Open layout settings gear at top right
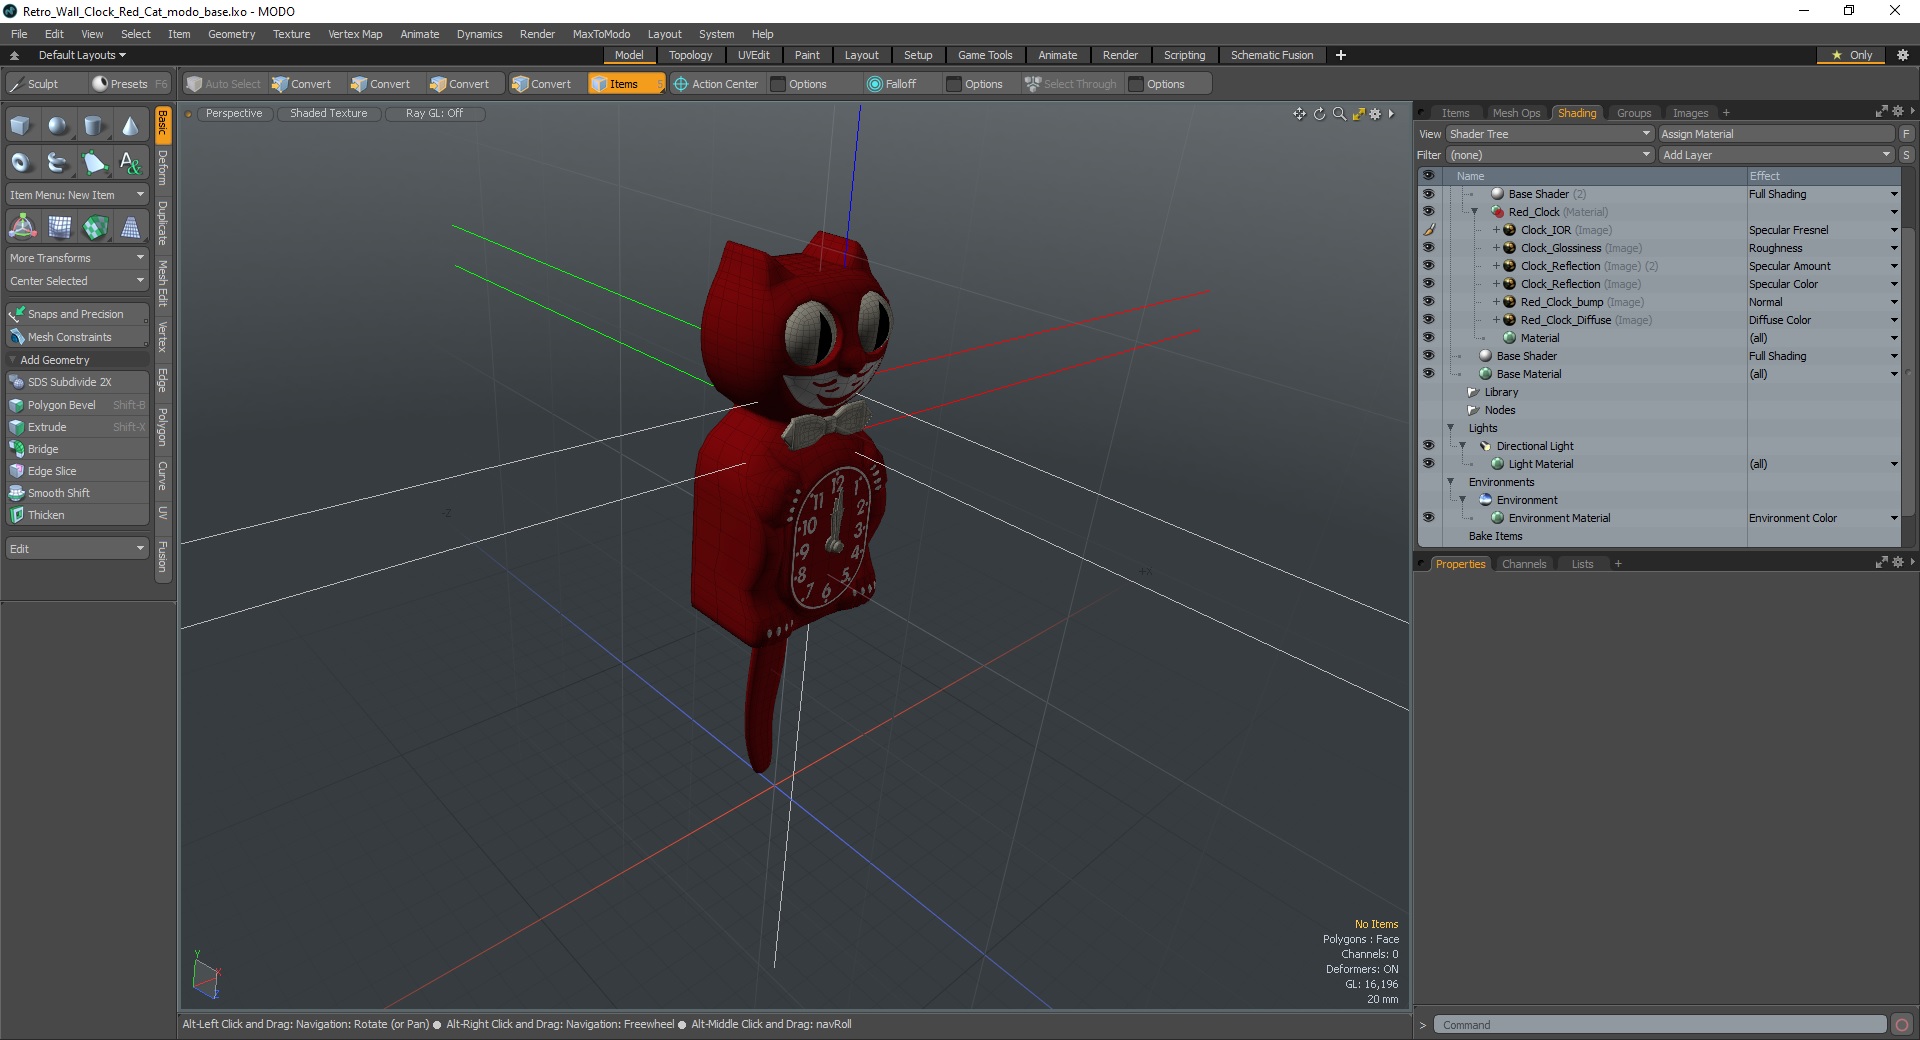The height and width of the screenshot is (1040, 1920). (x=1902, y=55)
